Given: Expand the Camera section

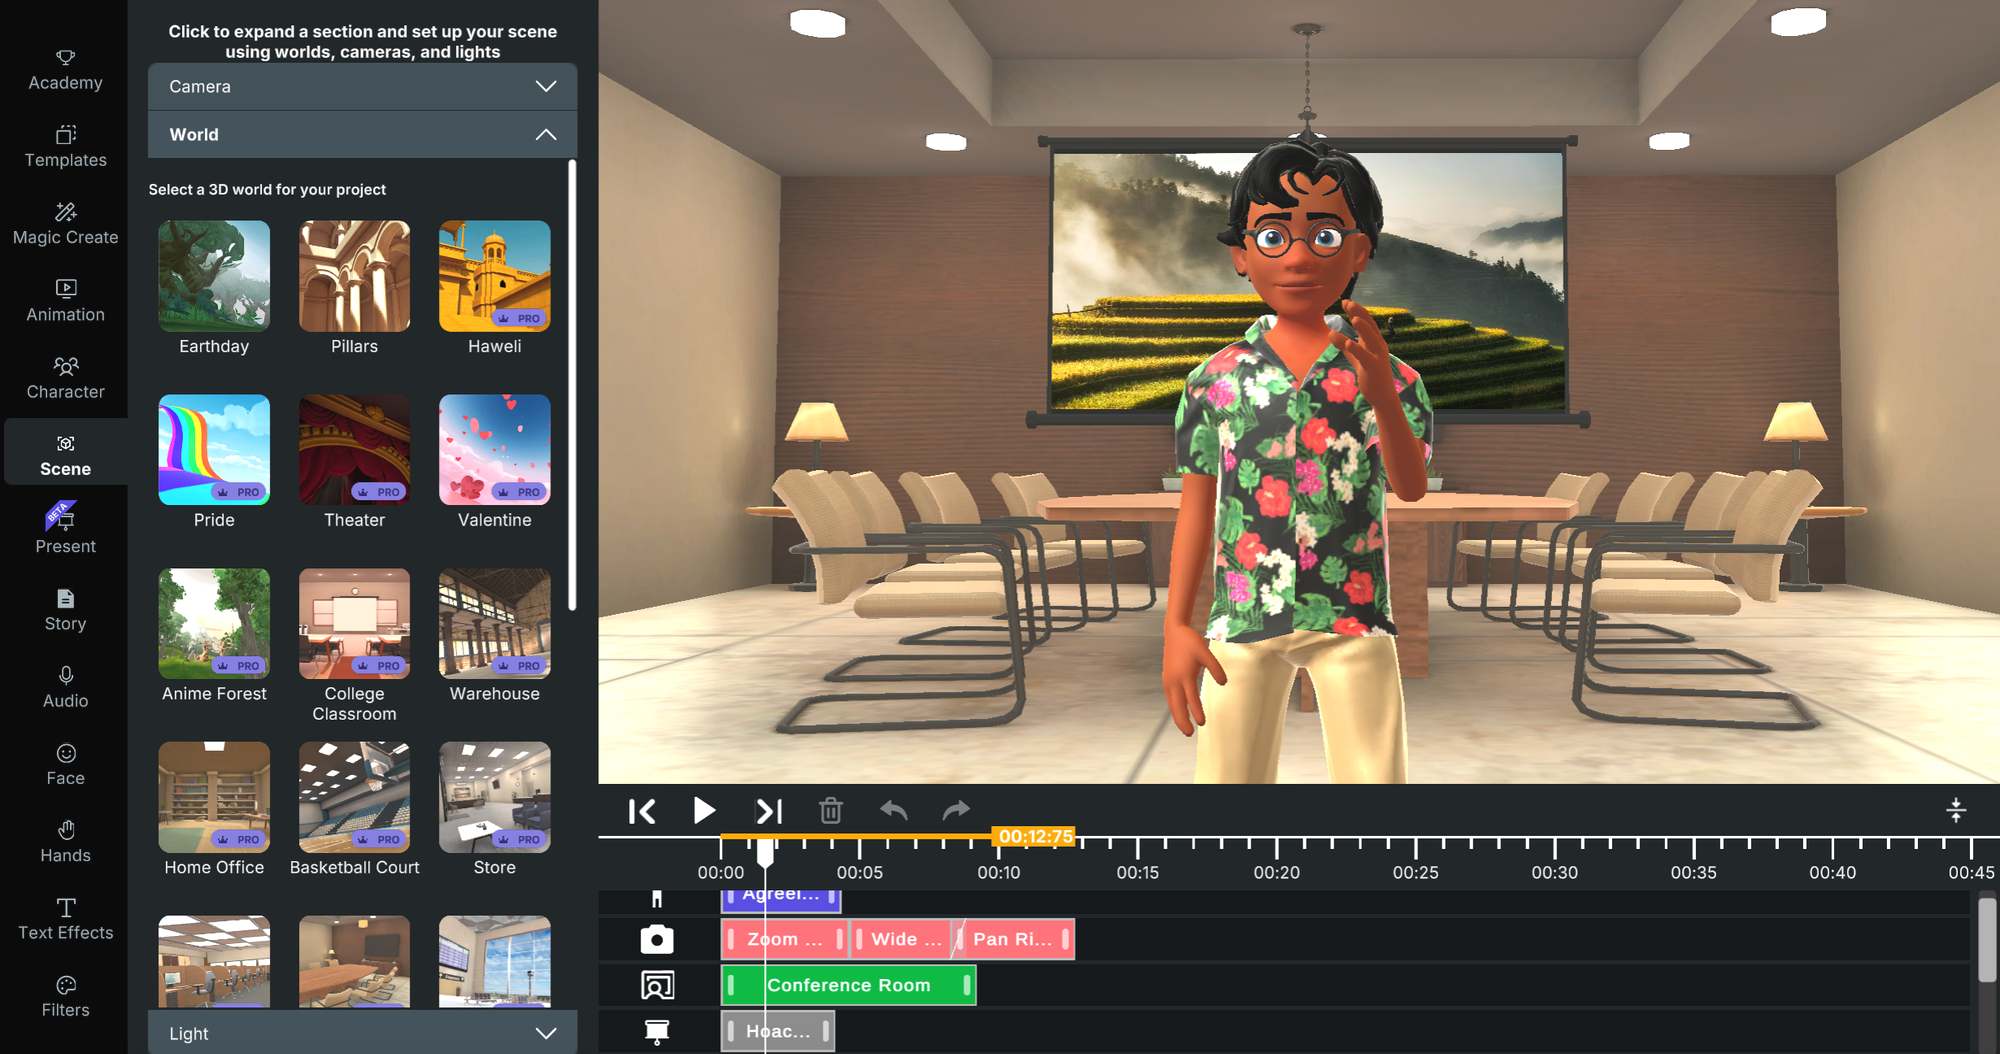Looking at the screenshot, I should pyautogui.click(x=362, y=86).
